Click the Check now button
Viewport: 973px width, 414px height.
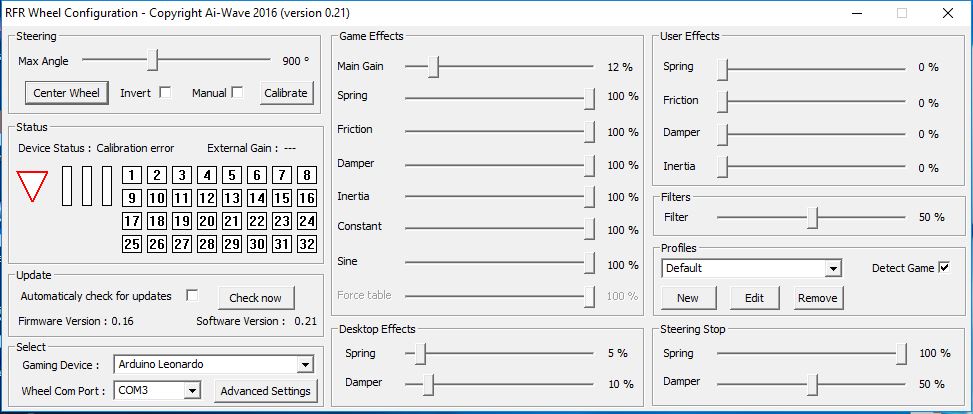point(255,297)
